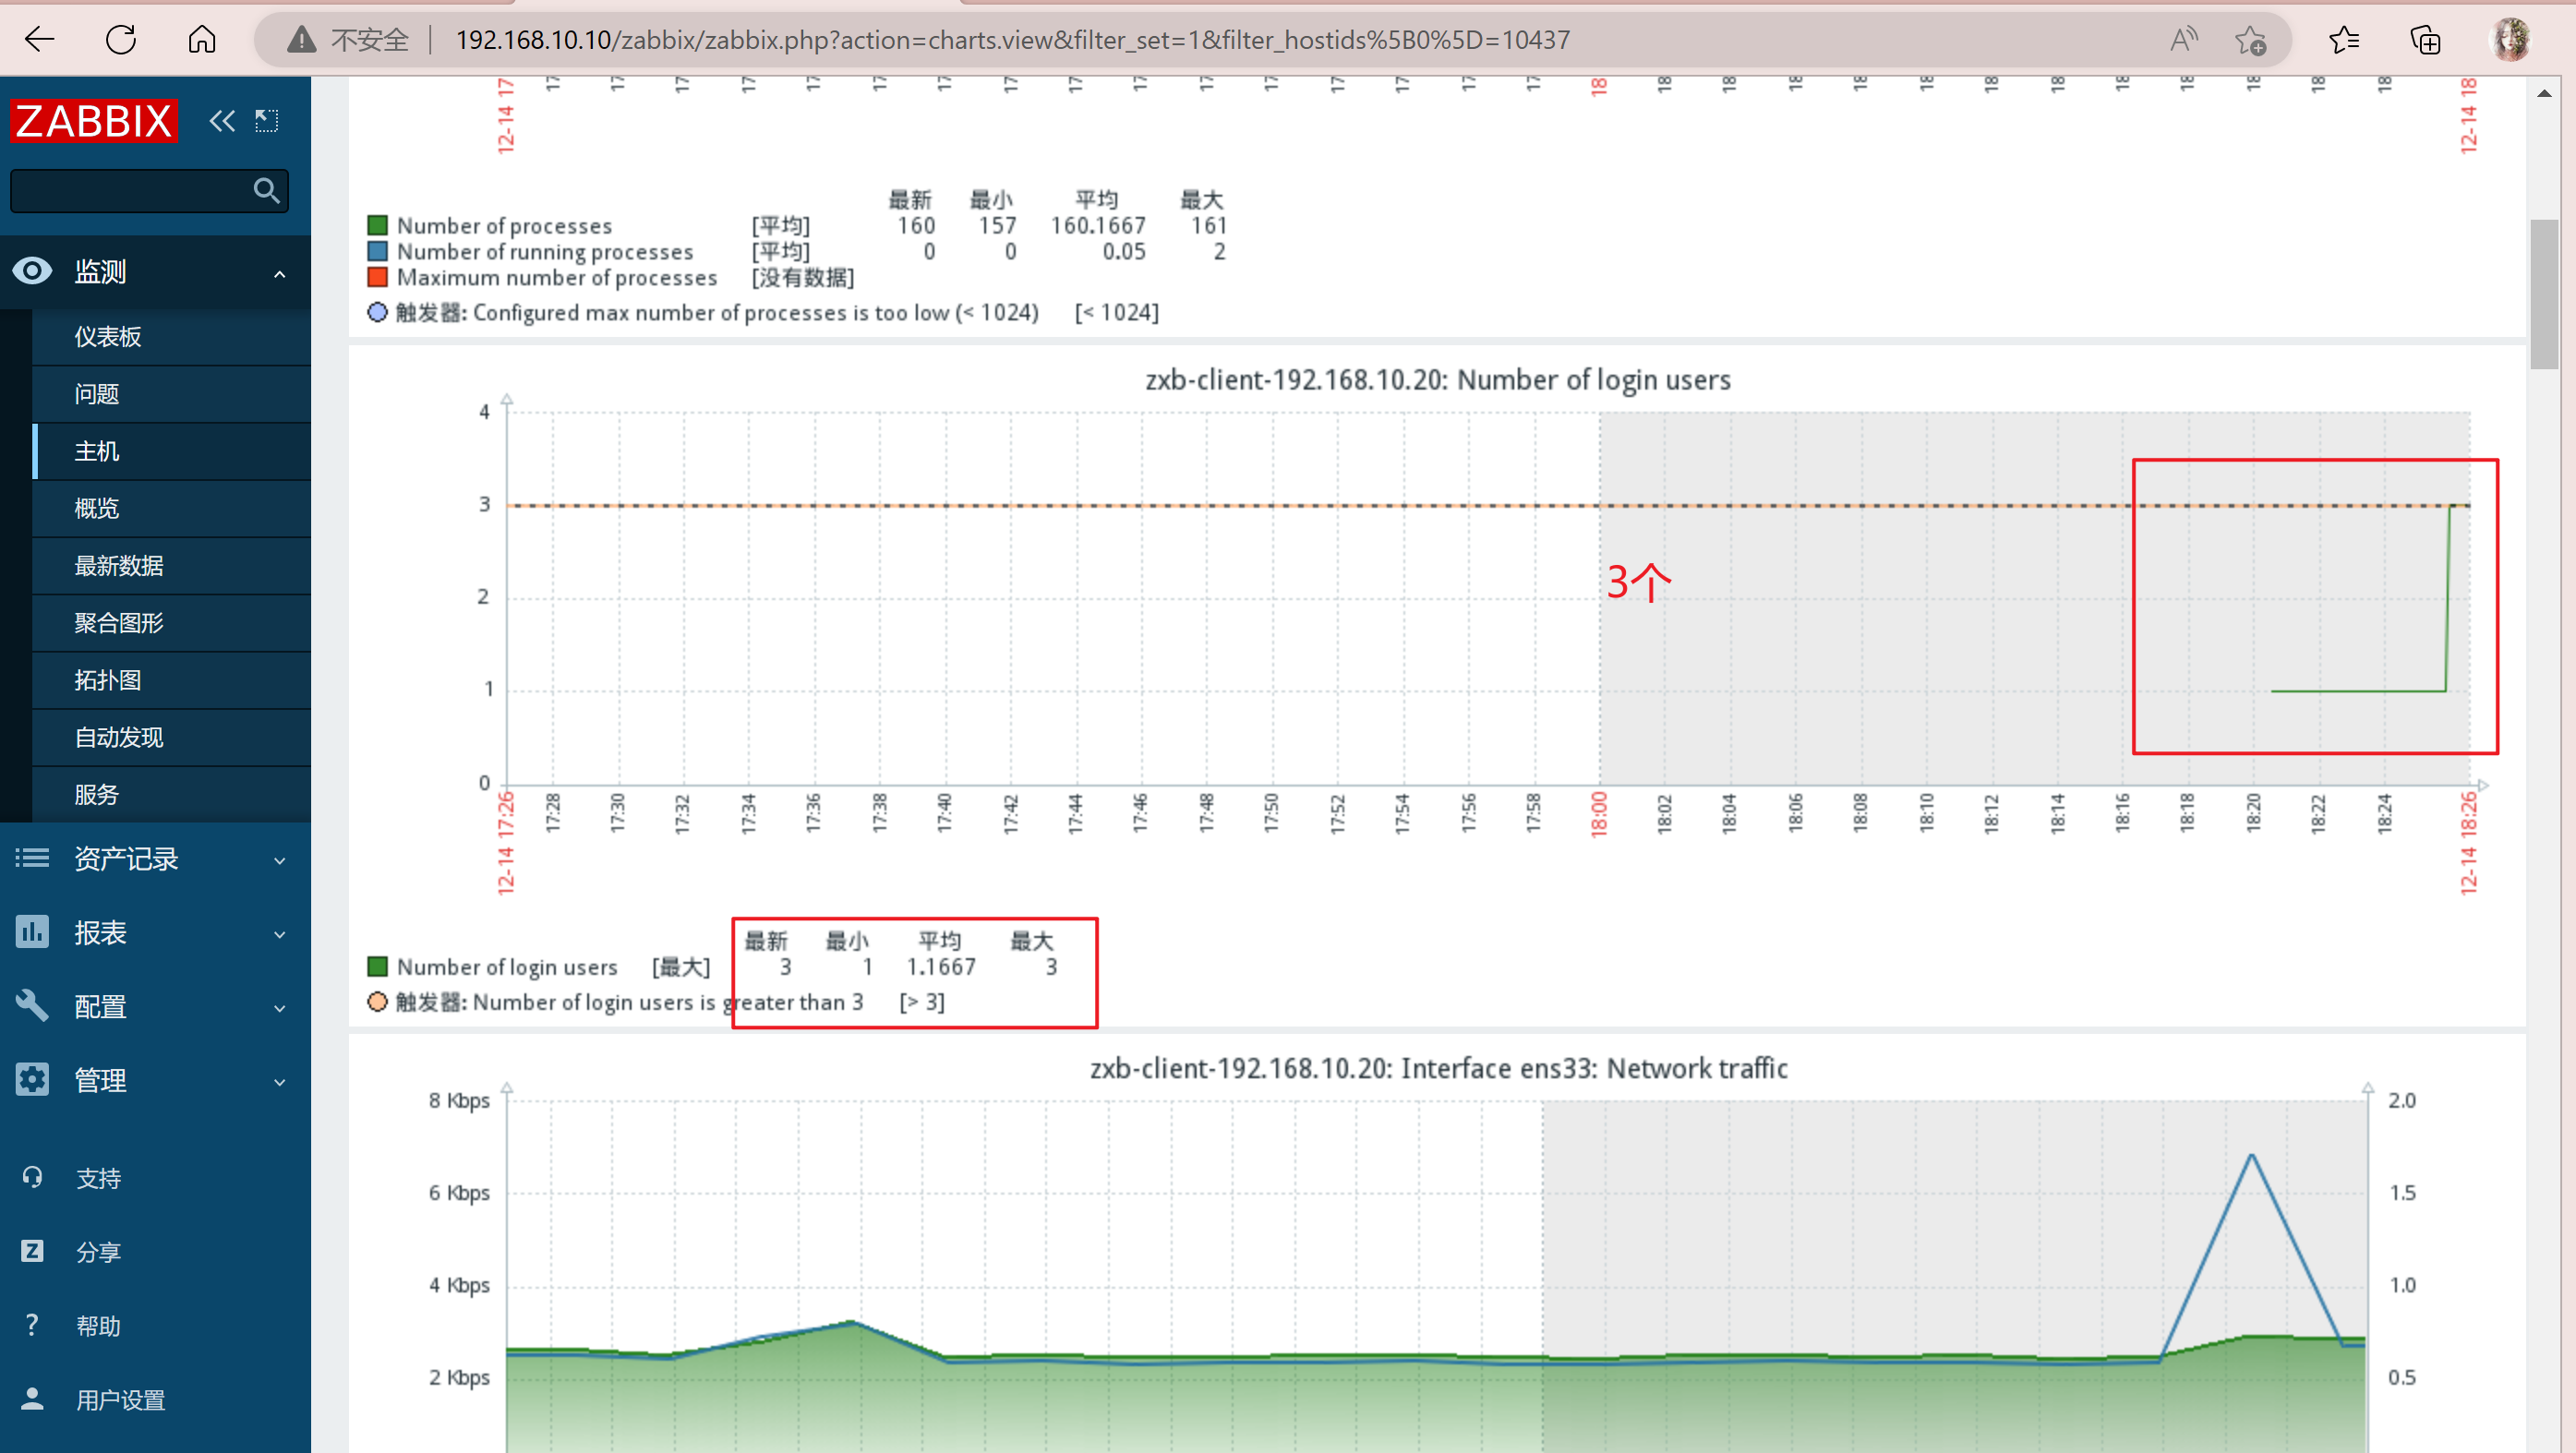Open the 报表 menu label
The width and height of the screenshot is (2576, 1453).
(100, 933)
